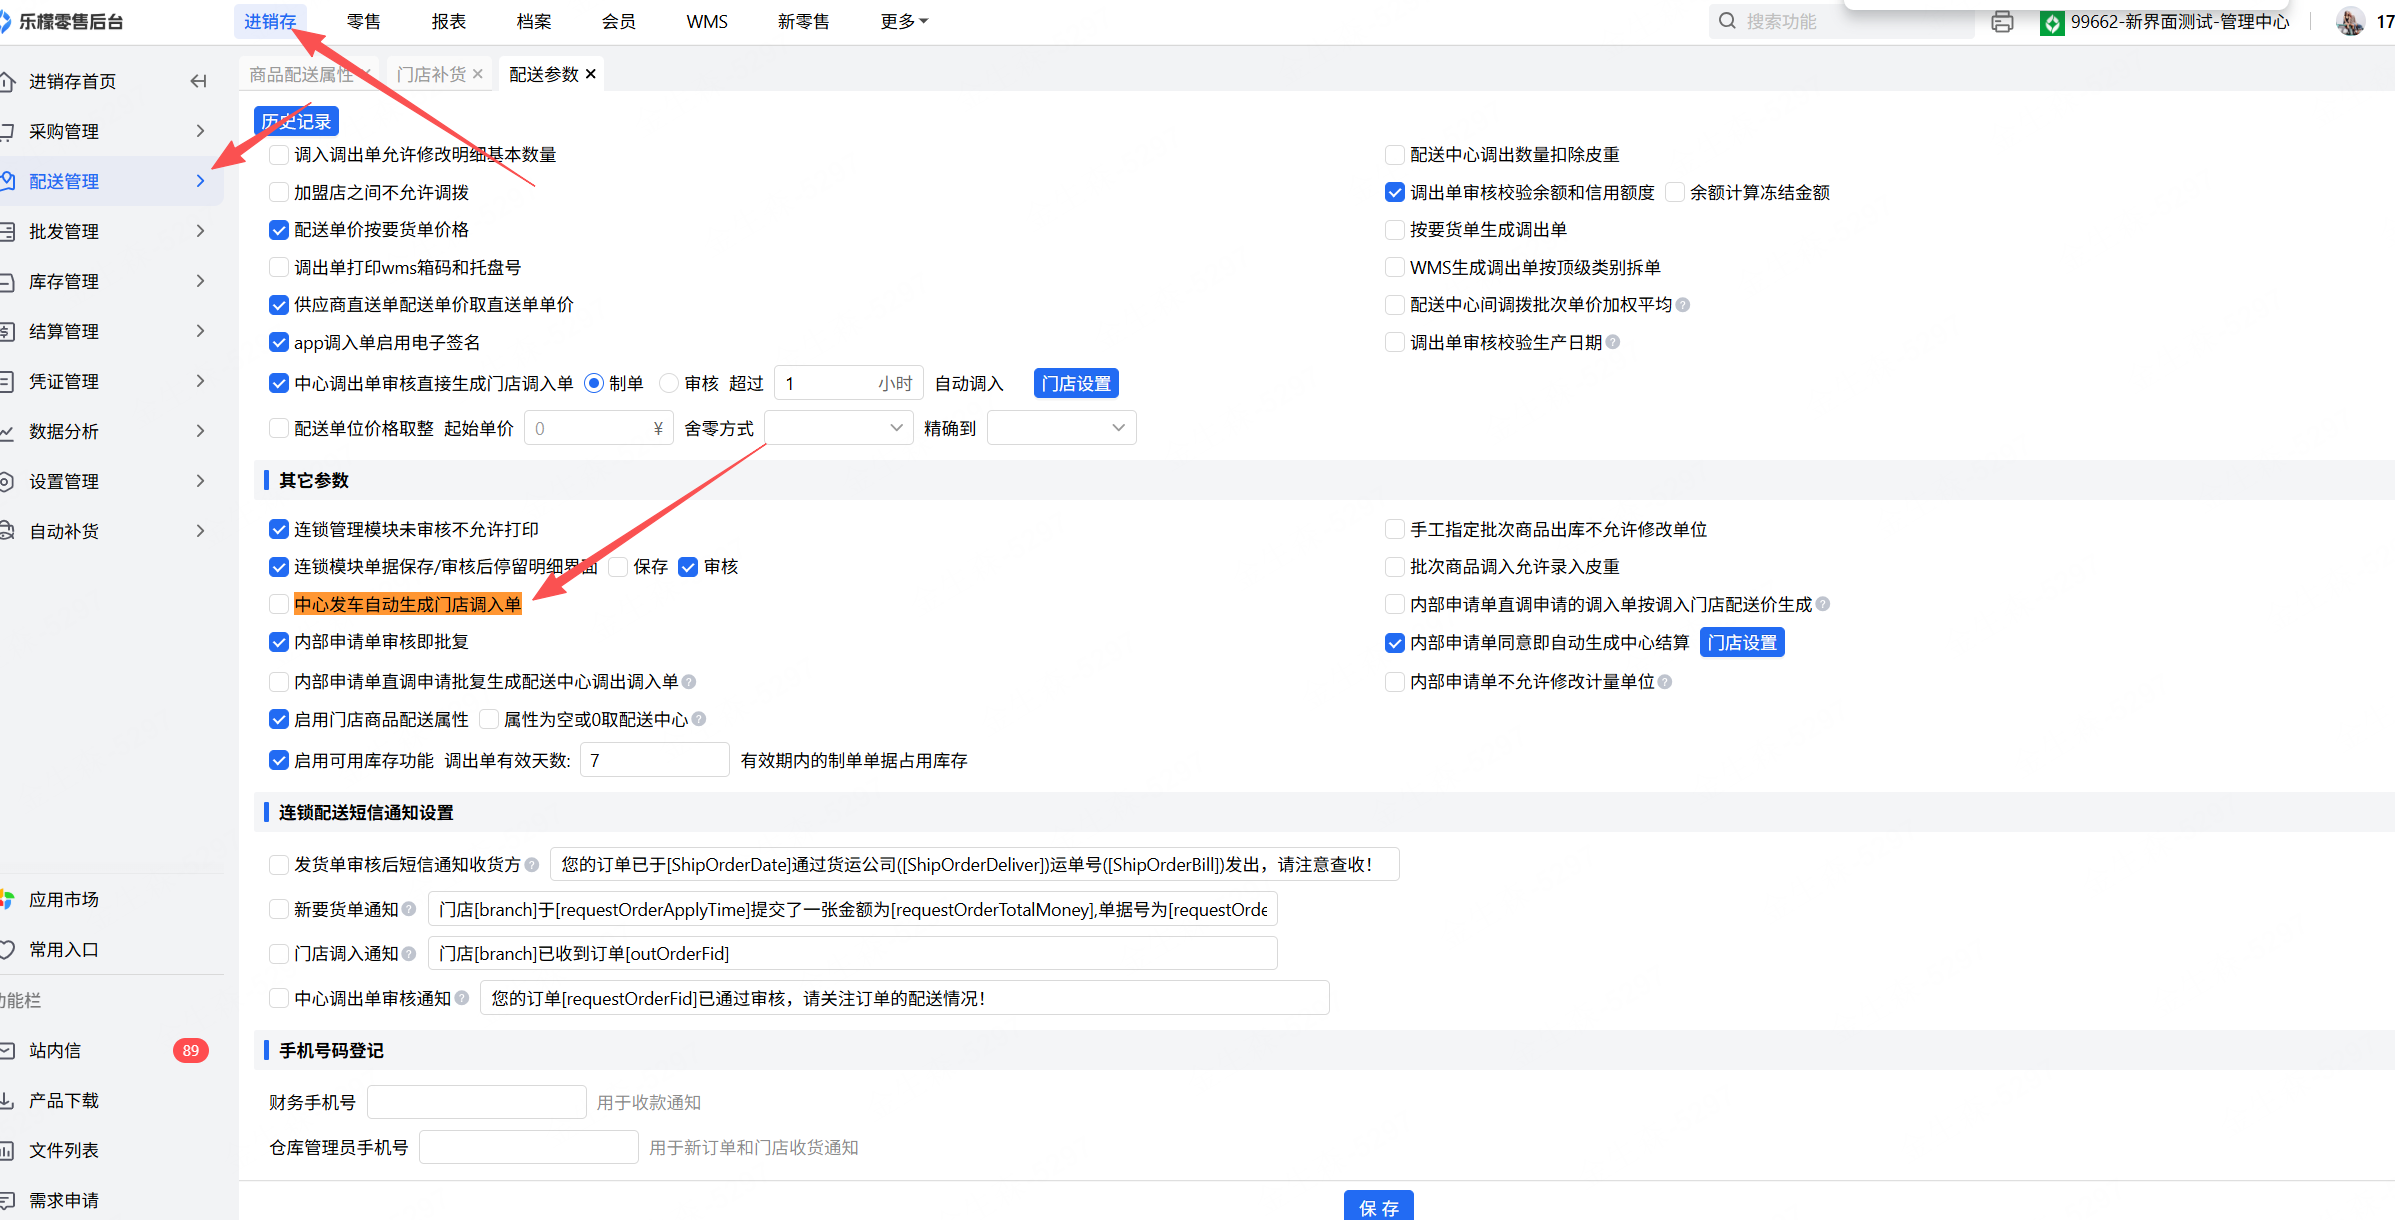Image resolution: width=2395 pixels, height=1220 pixels.
Task: Click help icon beside 调出单审核校验生产日期
Action: (x=1613, y=343)
